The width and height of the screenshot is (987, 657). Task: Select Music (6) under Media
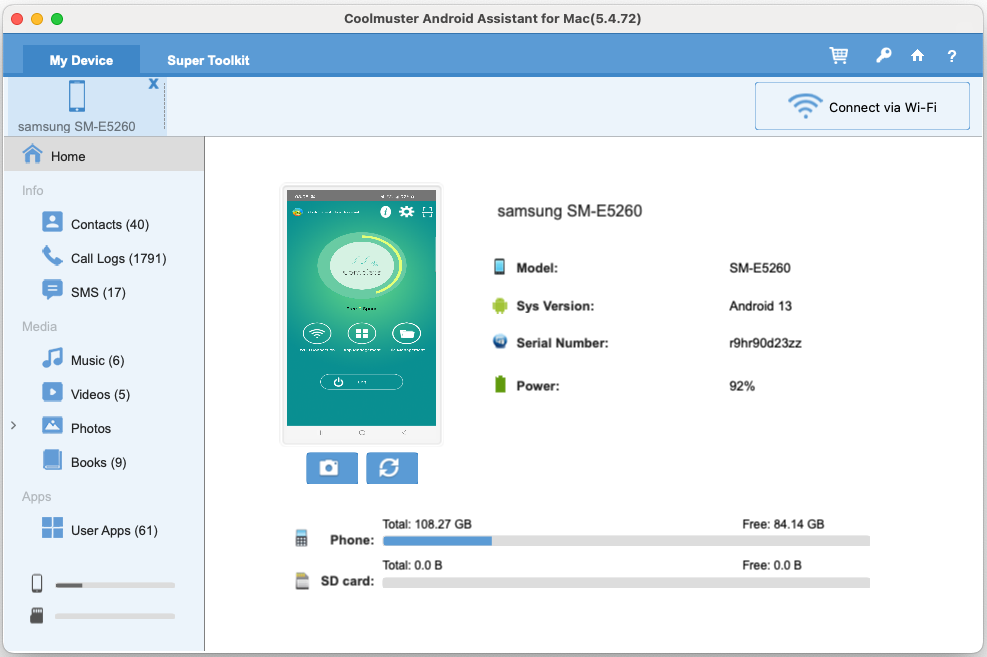99,359
